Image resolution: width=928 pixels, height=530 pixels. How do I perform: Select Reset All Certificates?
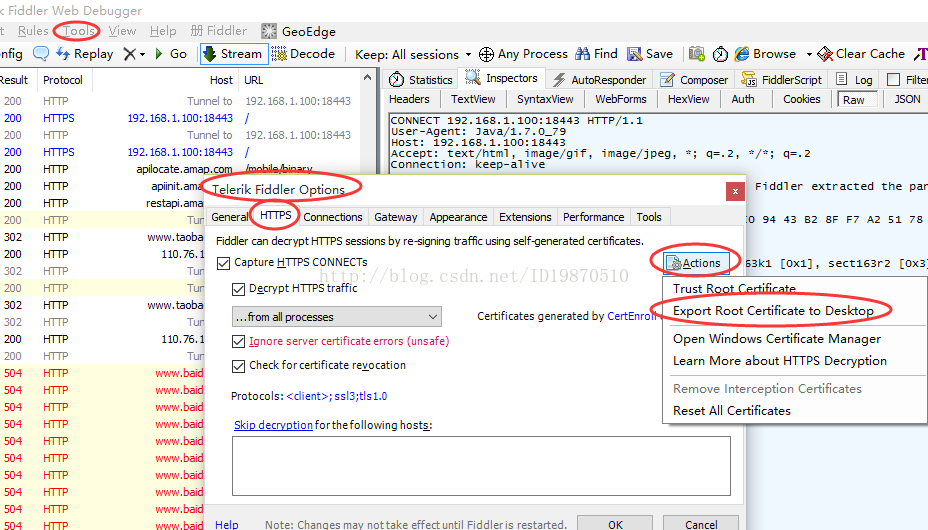[x=732, y=411]
